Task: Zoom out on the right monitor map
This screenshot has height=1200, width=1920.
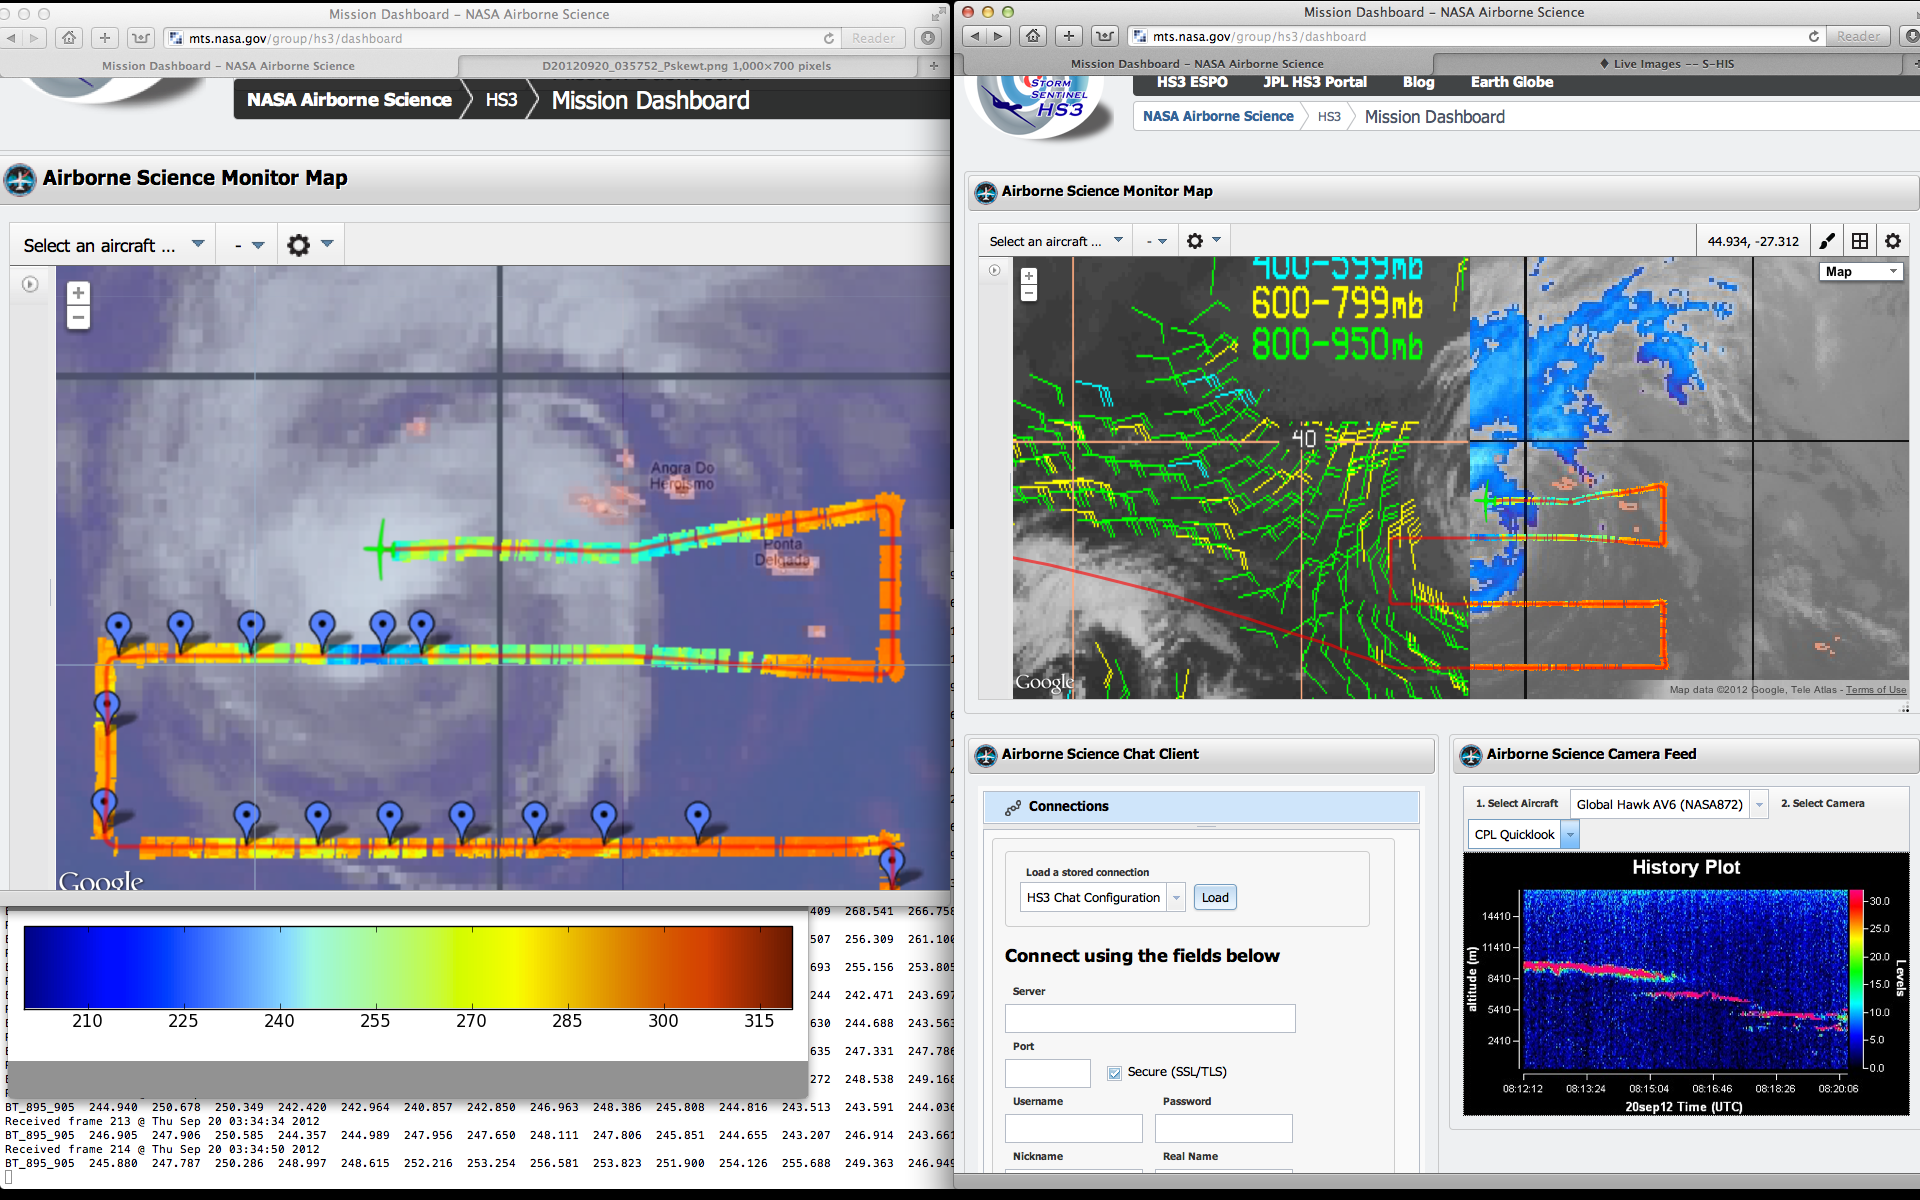Action: [1029, 294]
